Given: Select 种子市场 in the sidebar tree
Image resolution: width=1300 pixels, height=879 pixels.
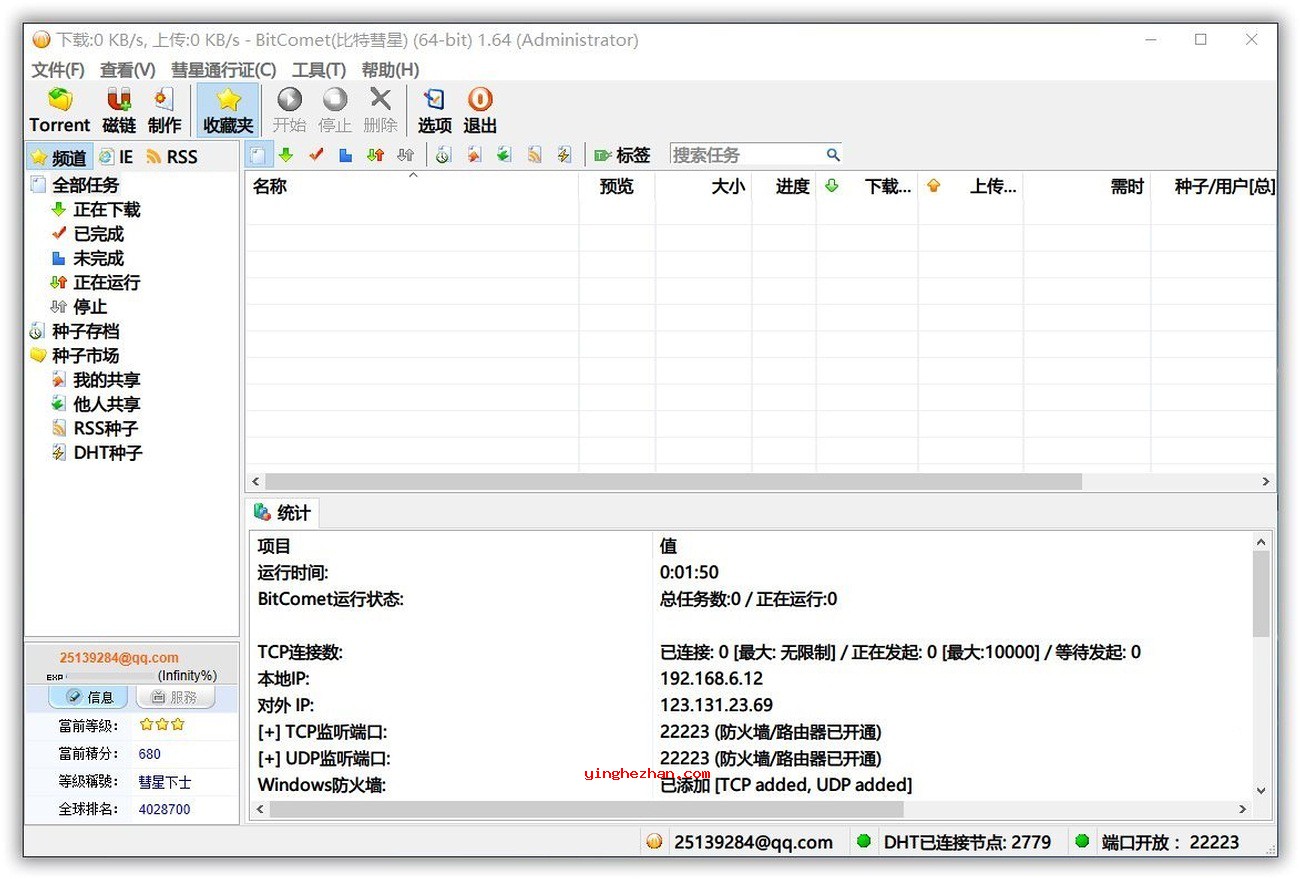Looking at the screenshot, I should pos(85,356).
